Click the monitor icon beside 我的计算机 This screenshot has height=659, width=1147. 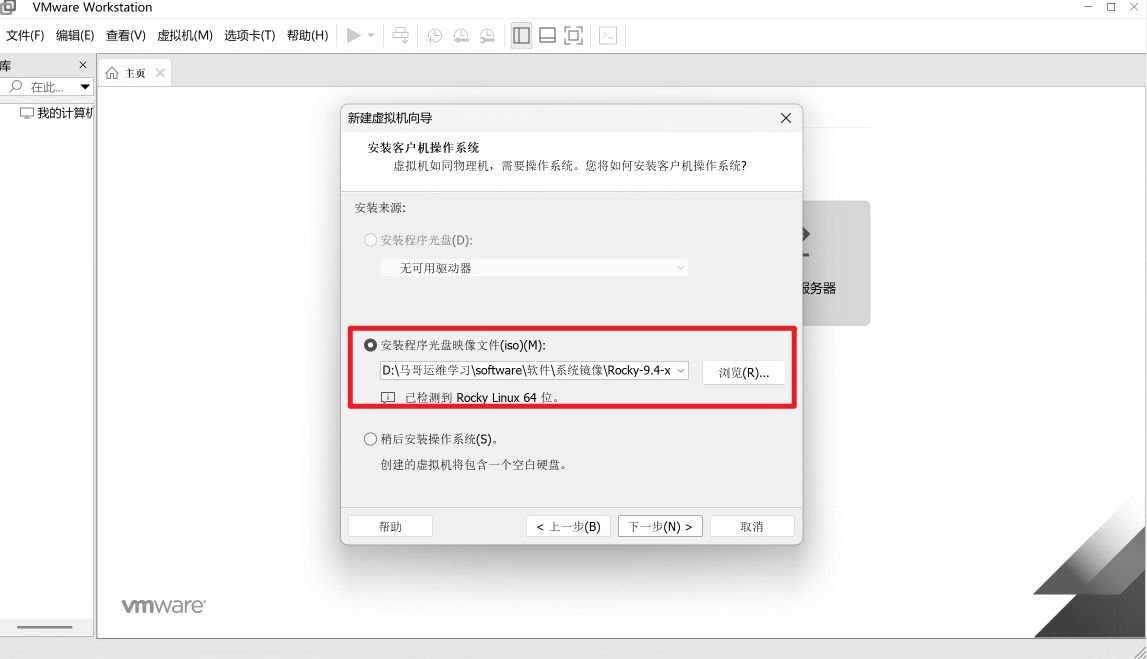point(27,113)
